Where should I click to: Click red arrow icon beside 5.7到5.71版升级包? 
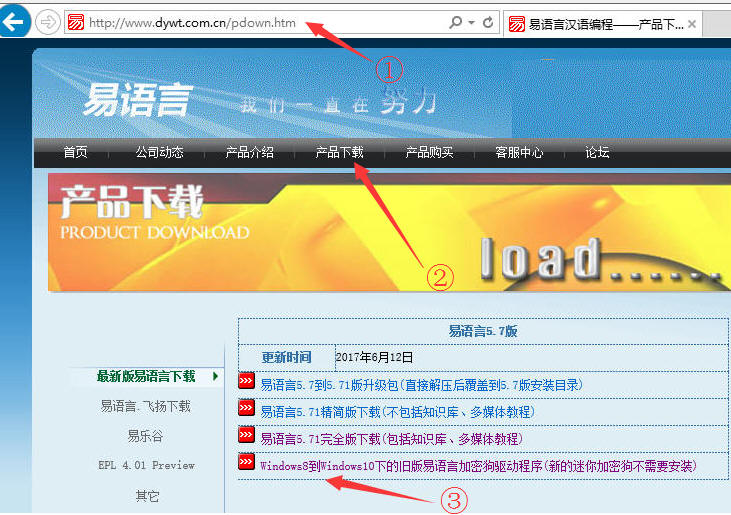tap(247, 381)
